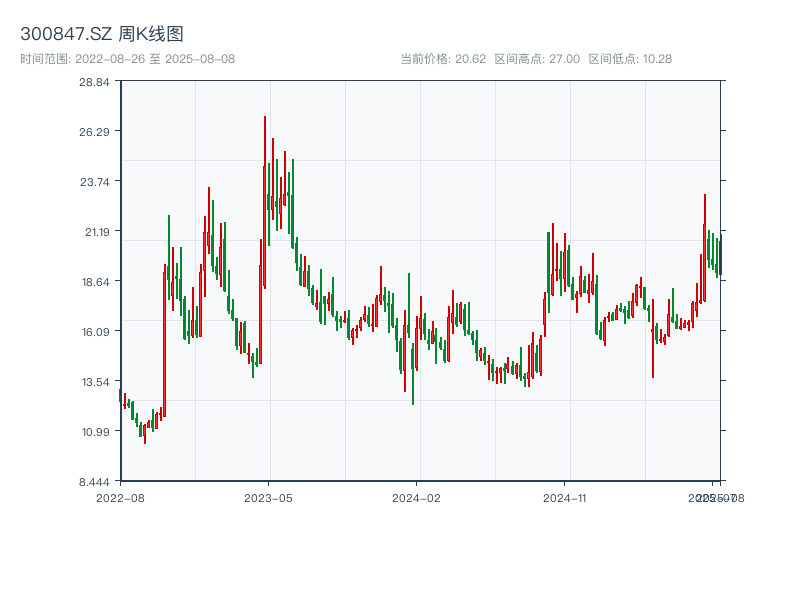The width and height of the screenshot is (800, 600).
Task: Click the x-axis label 2024-02
Action: click(416, 498)
